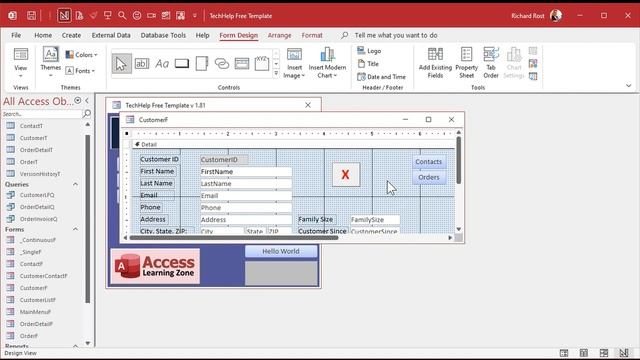The height and width of the screenshot is (360, 640).
Task: Open the Colors theme dropdown
Action: (82, 55)
